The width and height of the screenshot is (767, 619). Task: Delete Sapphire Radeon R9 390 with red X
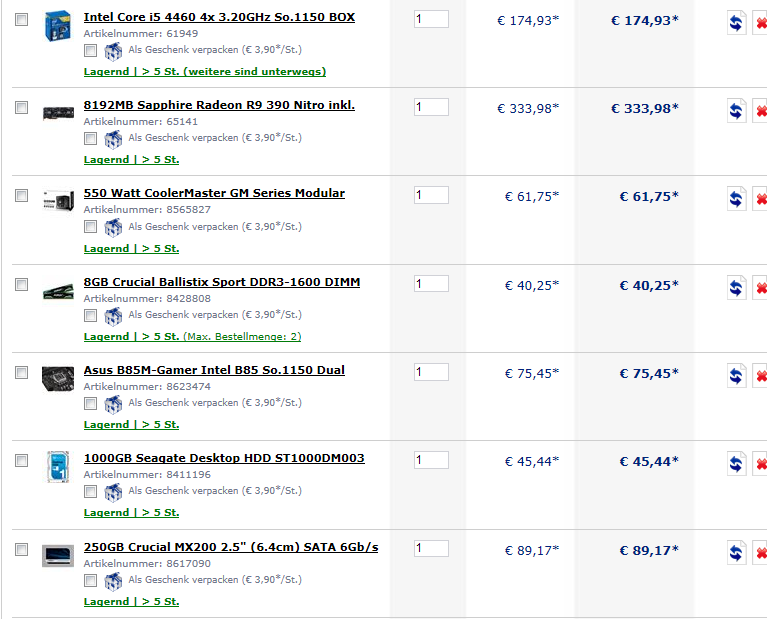pos(760,111)
